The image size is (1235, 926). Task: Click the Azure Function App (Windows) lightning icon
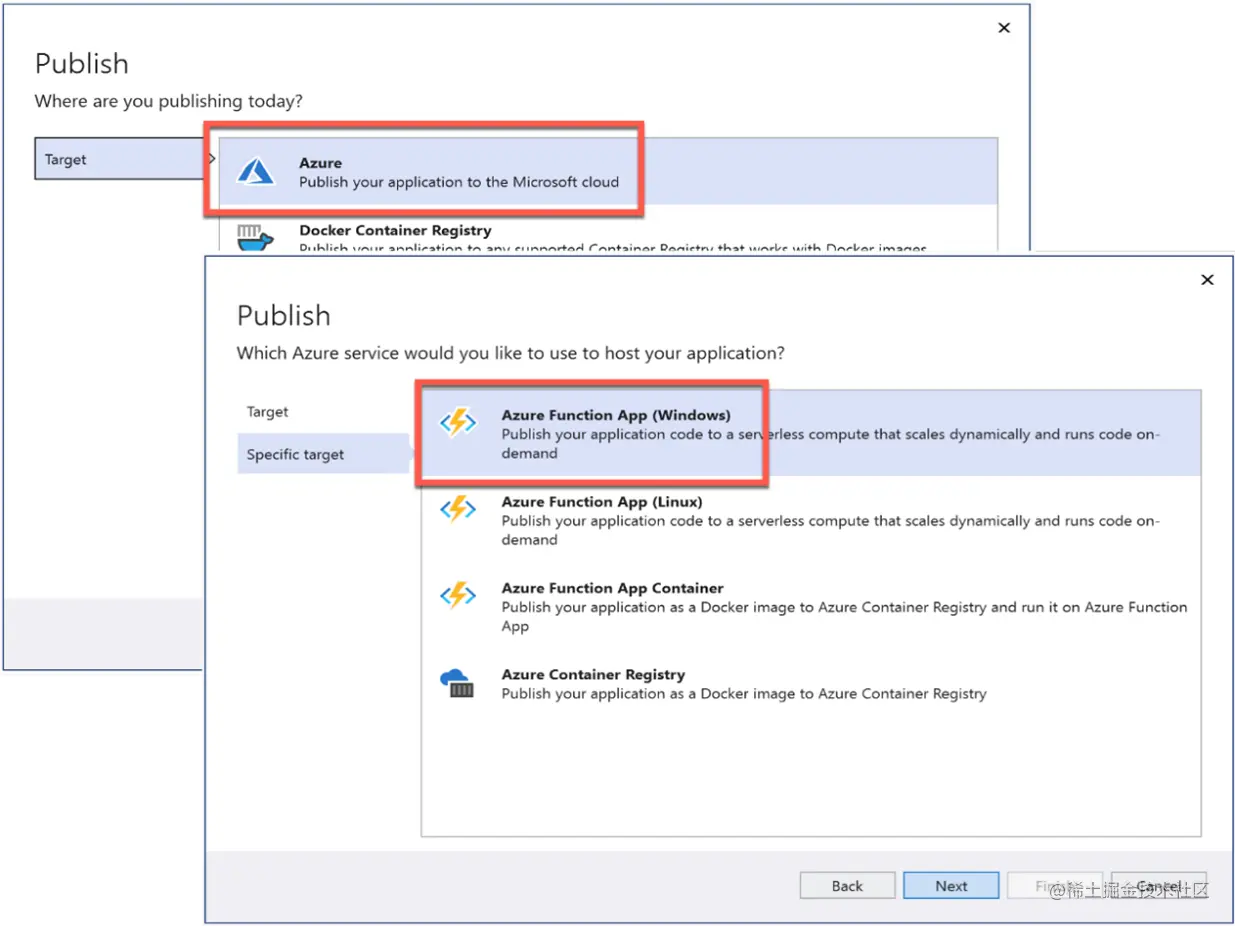click(458, 423)
